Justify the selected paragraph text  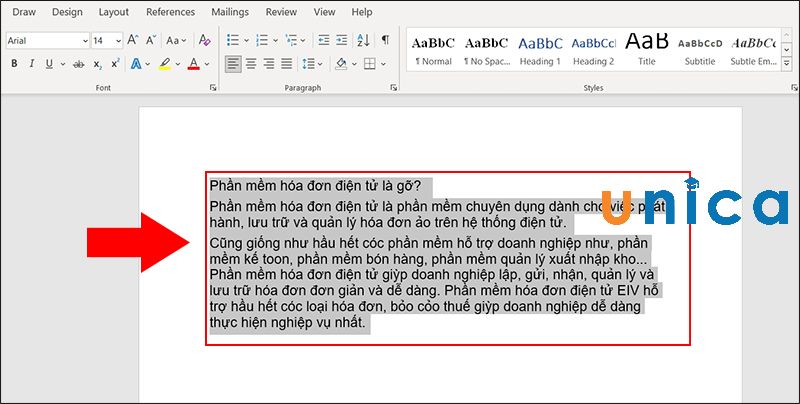pyautogui.click(x=287, y=64)
